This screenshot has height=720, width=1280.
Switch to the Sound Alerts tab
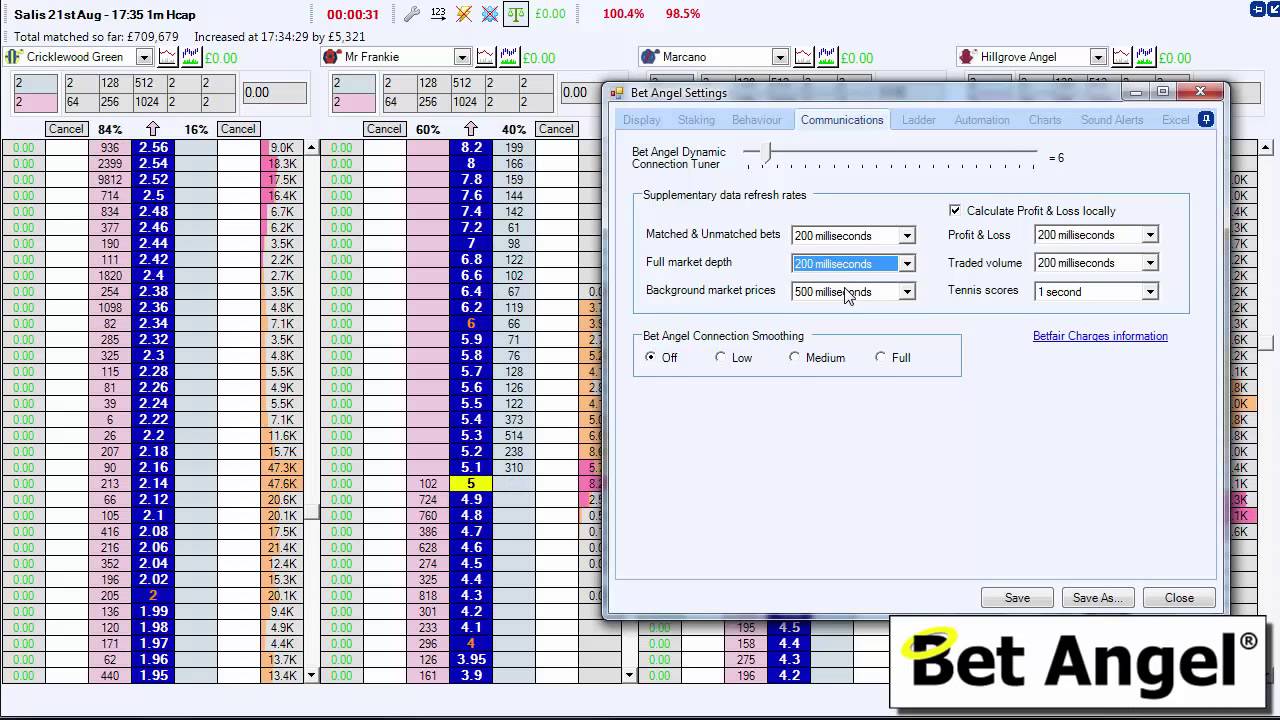[x=1112, y=120]
